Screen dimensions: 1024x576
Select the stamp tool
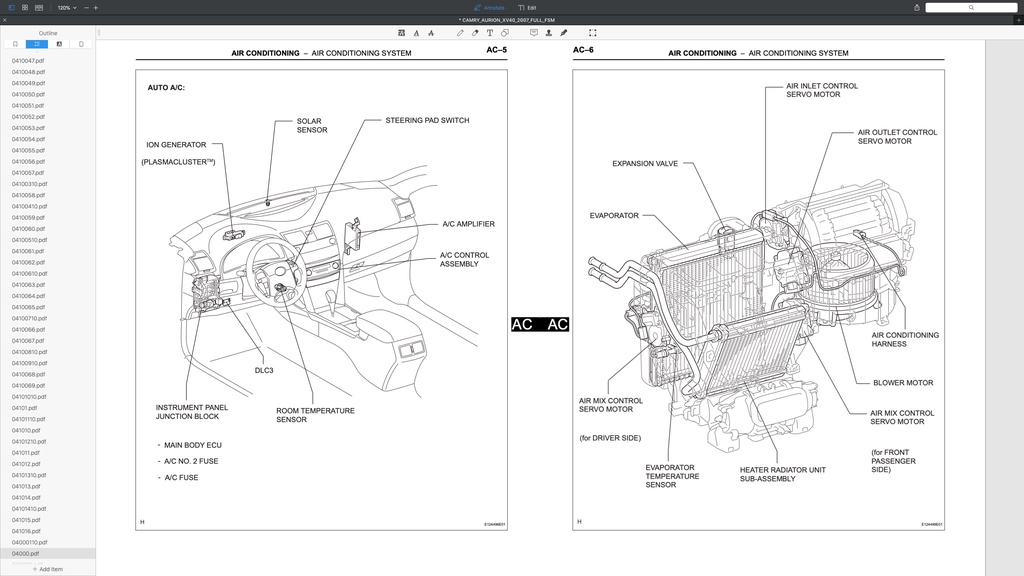point(548,32)
